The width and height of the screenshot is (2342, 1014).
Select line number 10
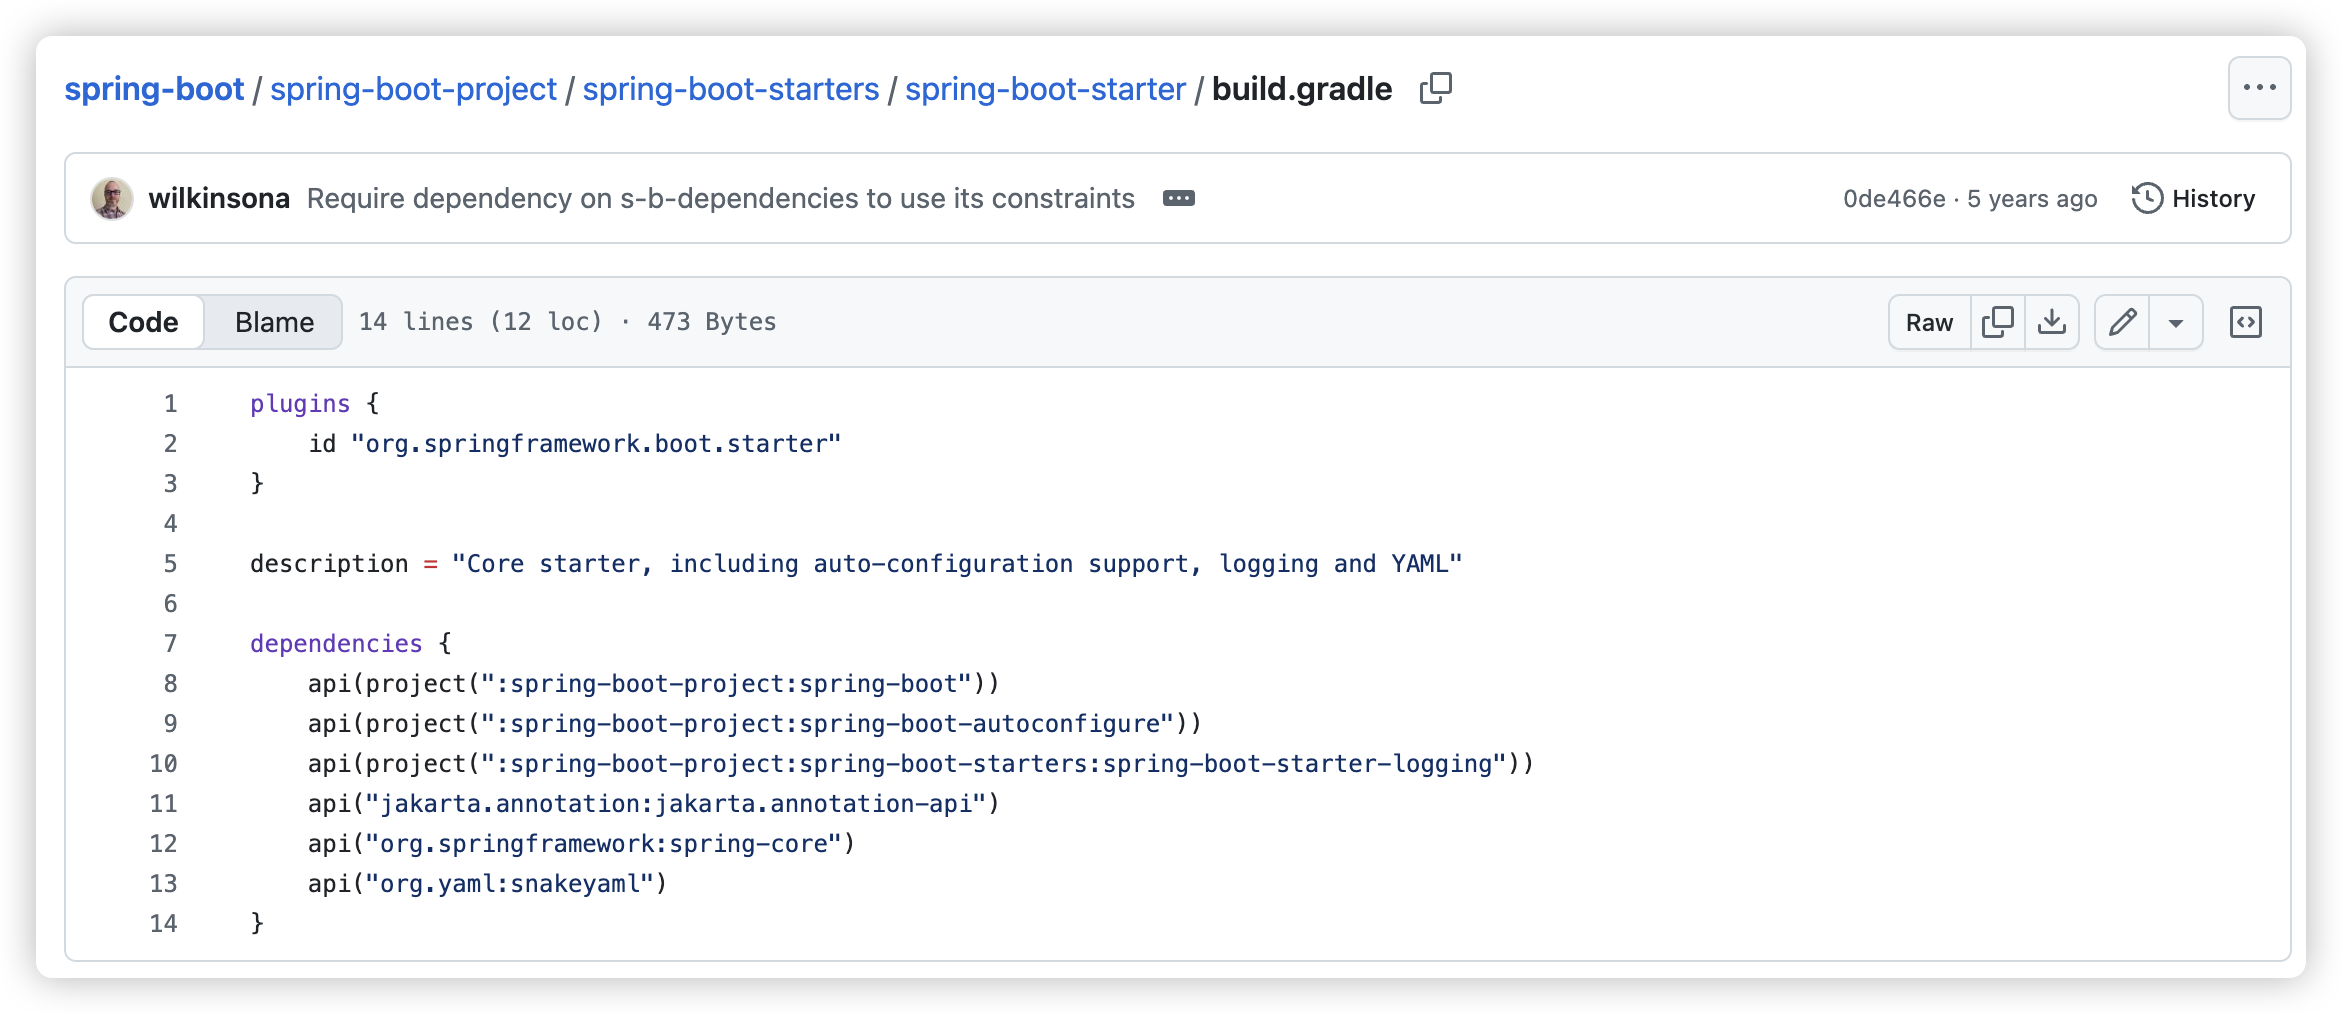(x=163, y=764)
